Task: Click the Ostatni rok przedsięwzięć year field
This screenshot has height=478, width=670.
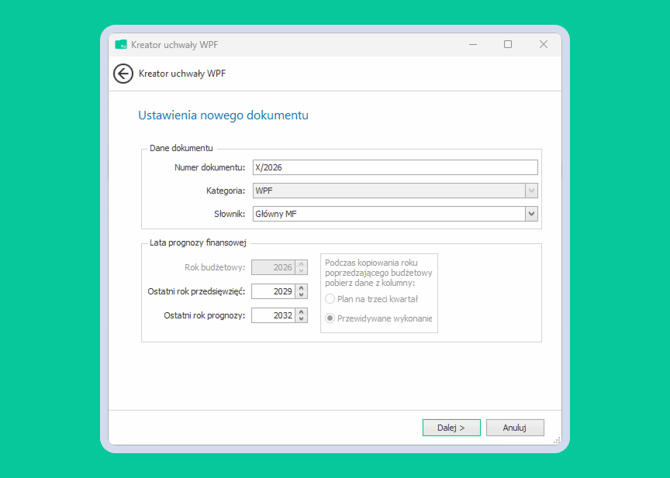Action: coord(273,292)
